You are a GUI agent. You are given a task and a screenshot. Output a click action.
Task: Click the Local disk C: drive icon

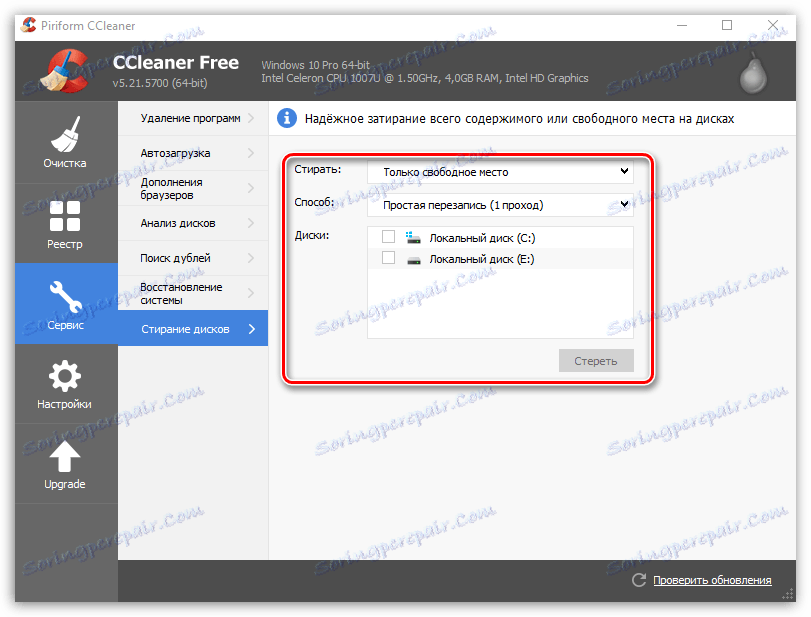pos(413,238)
